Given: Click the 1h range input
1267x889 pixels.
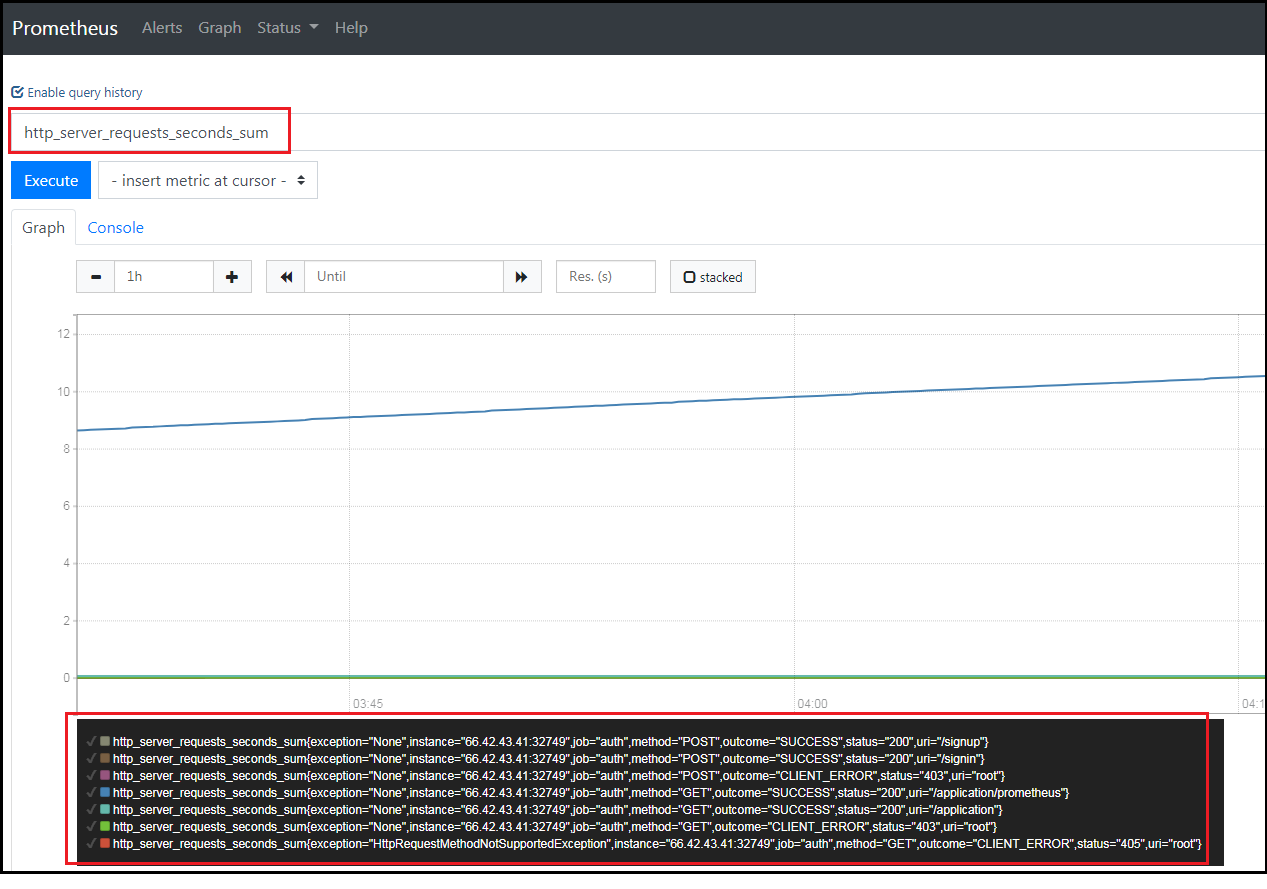Looking at the screenshot, I should point(164,277).
